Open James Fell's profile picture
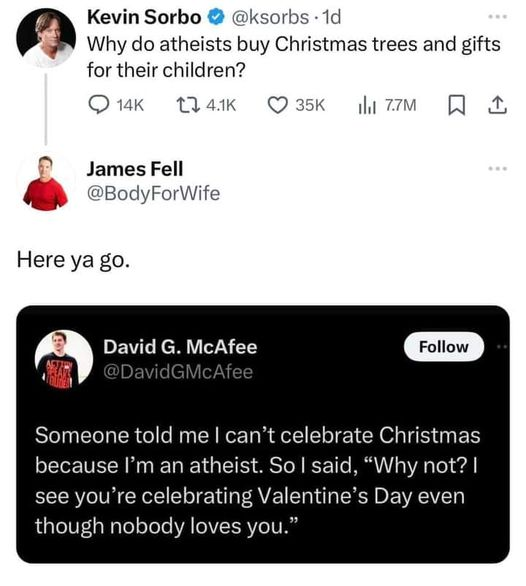The image size is (526, 586). (46, 183)
